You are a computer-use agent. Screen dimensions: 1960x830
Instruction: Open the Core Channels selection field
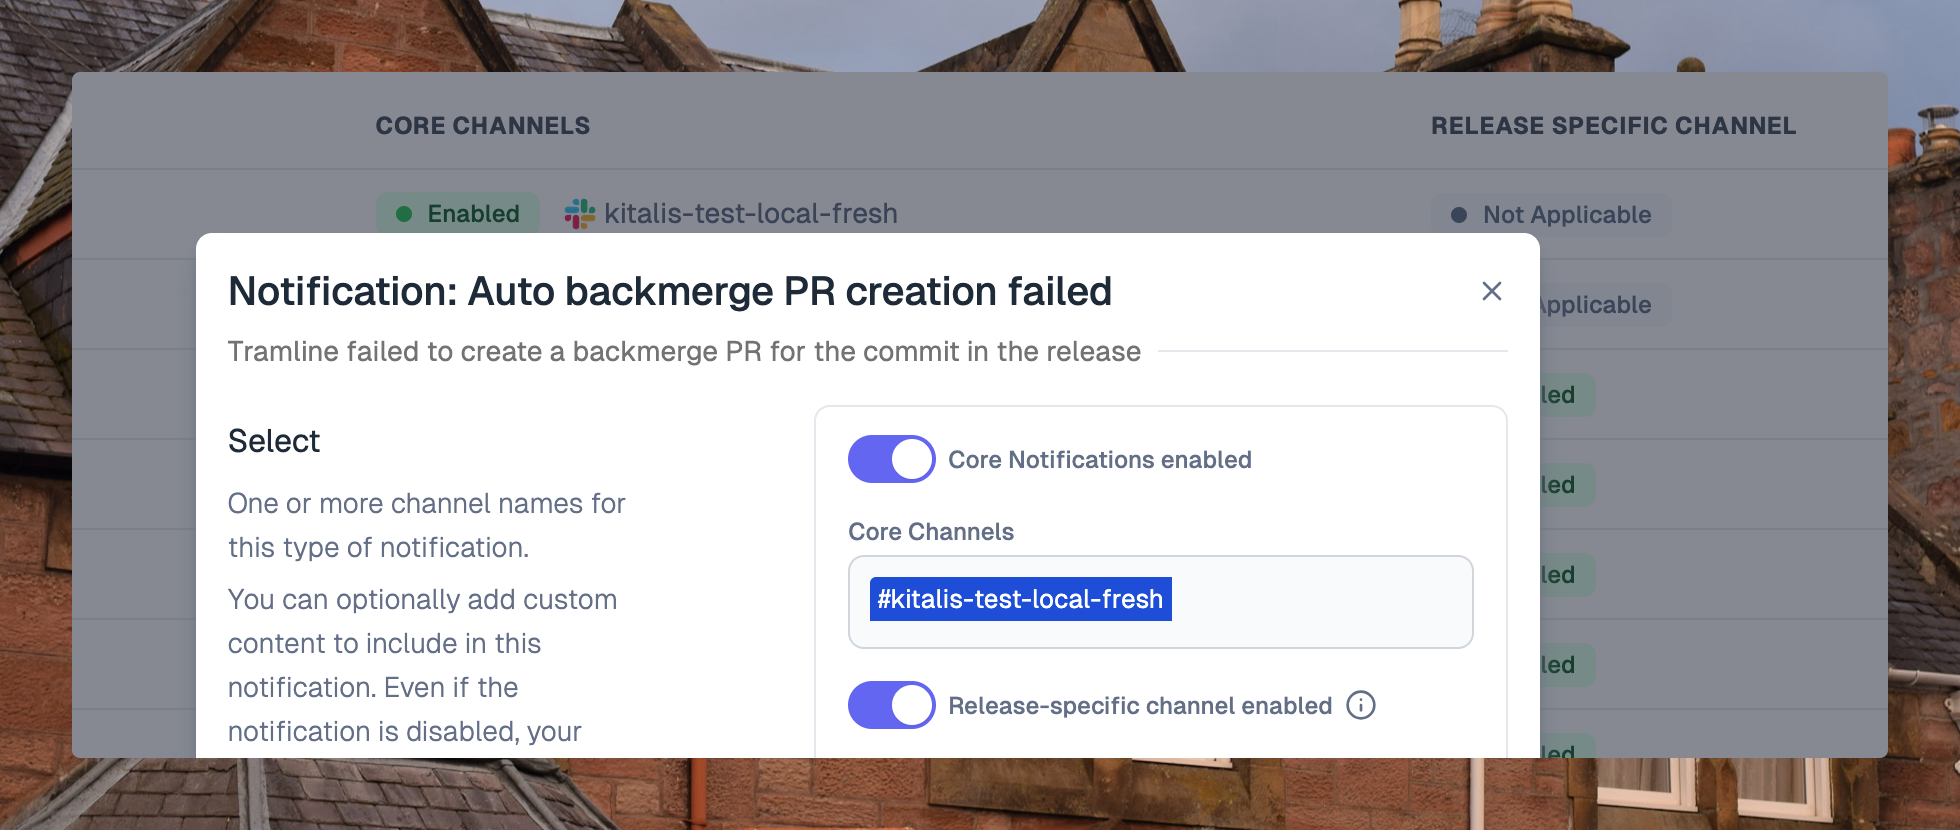(1160, 602)
